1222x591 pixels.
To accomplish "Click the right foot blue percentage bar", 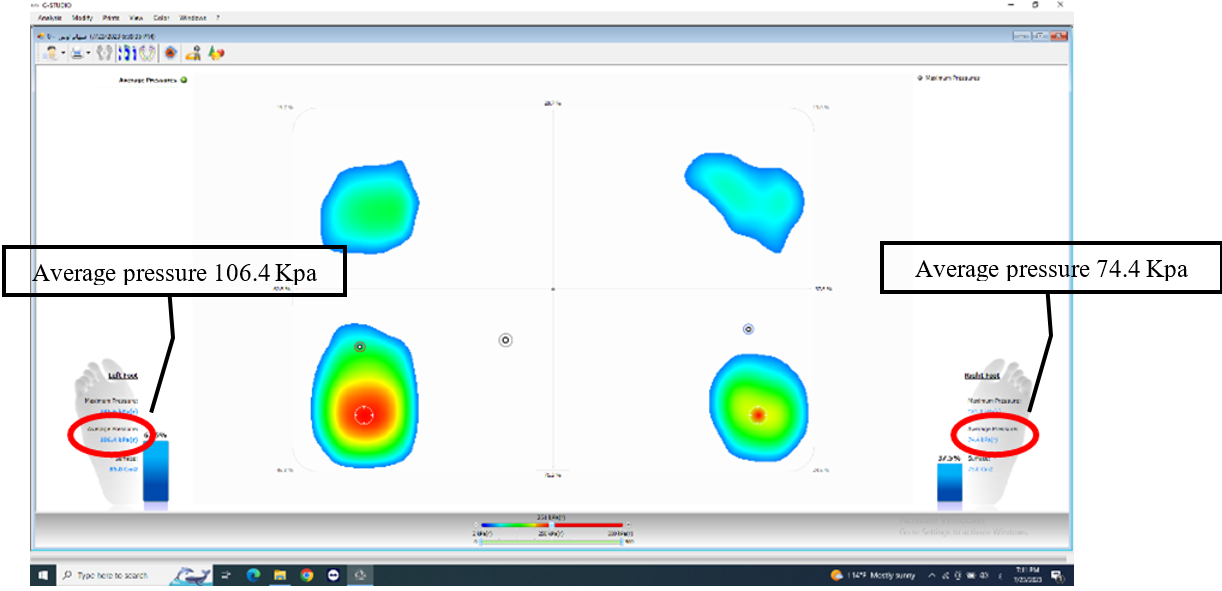I will tap(949, 481).
